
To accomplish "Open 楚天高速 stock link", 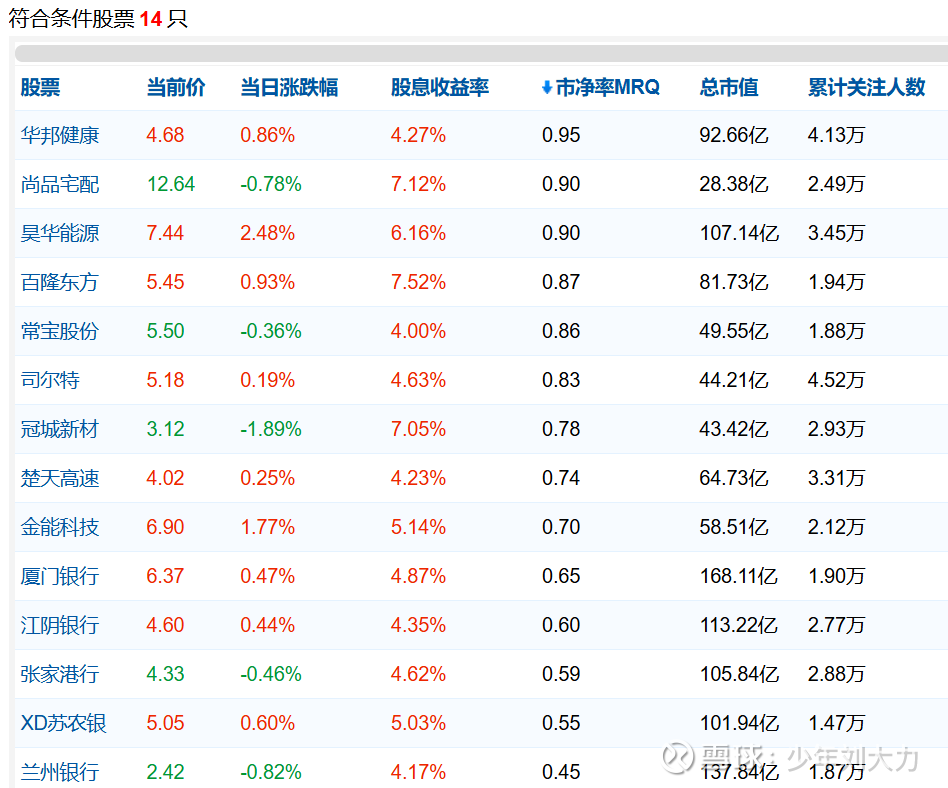I will (60, 478).
